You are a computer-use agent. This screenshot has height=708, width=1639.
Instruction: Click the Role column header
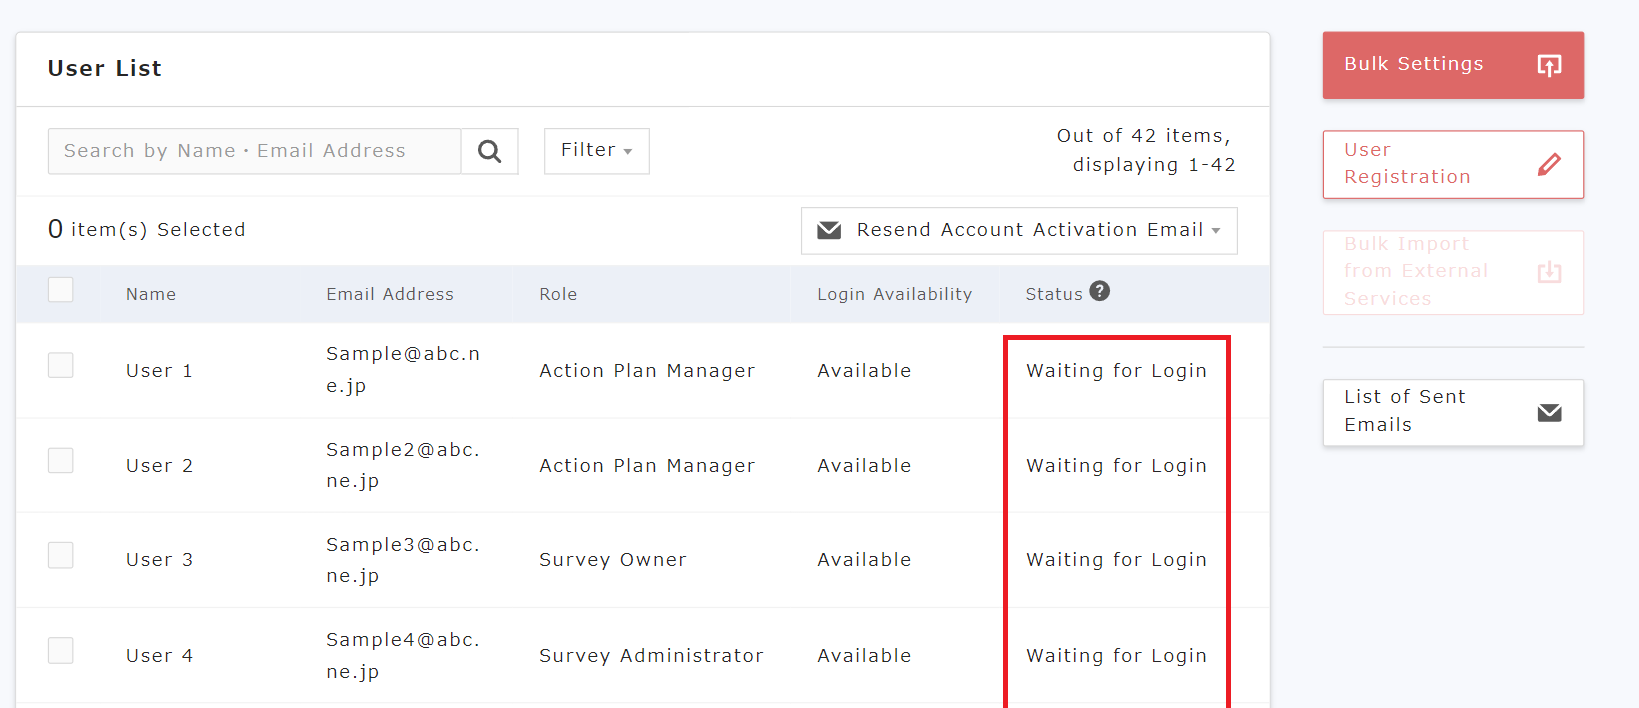pos(558,294)
